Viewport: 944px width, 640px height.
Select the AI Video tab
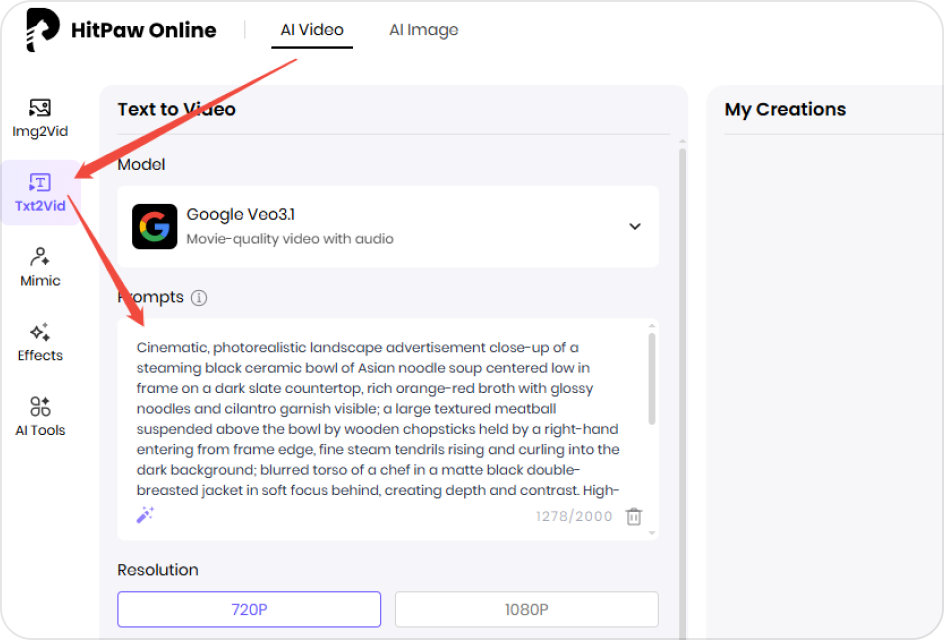[311, 30]
